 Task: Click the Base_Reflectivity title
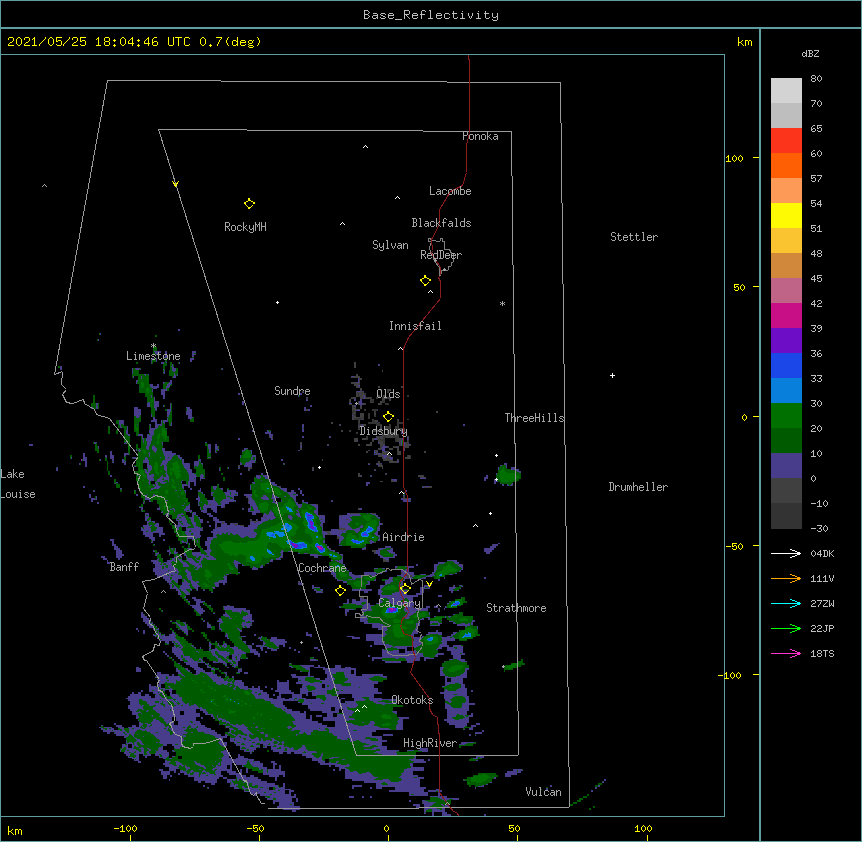pyautogui.click(x=431, y=15)
